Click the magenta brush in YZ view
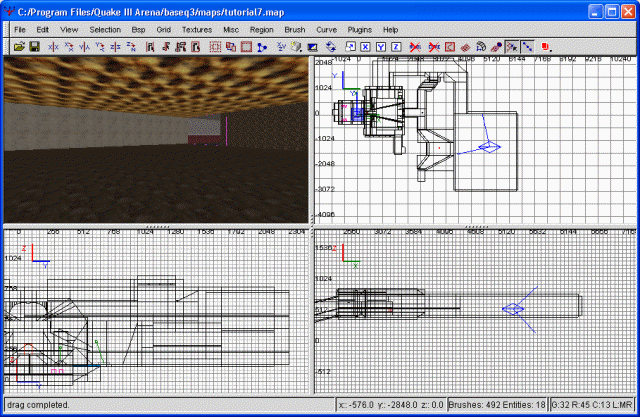The height and width of the screenshot is (417, 640). click(x=57, y=371)
